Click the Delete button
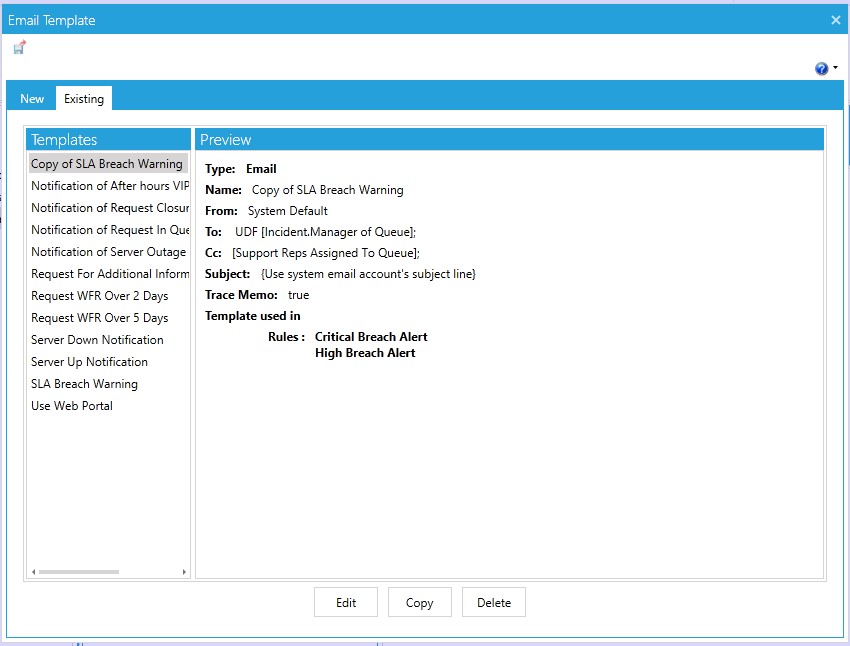This screenshot has width=850, height=646. point(494,602)
